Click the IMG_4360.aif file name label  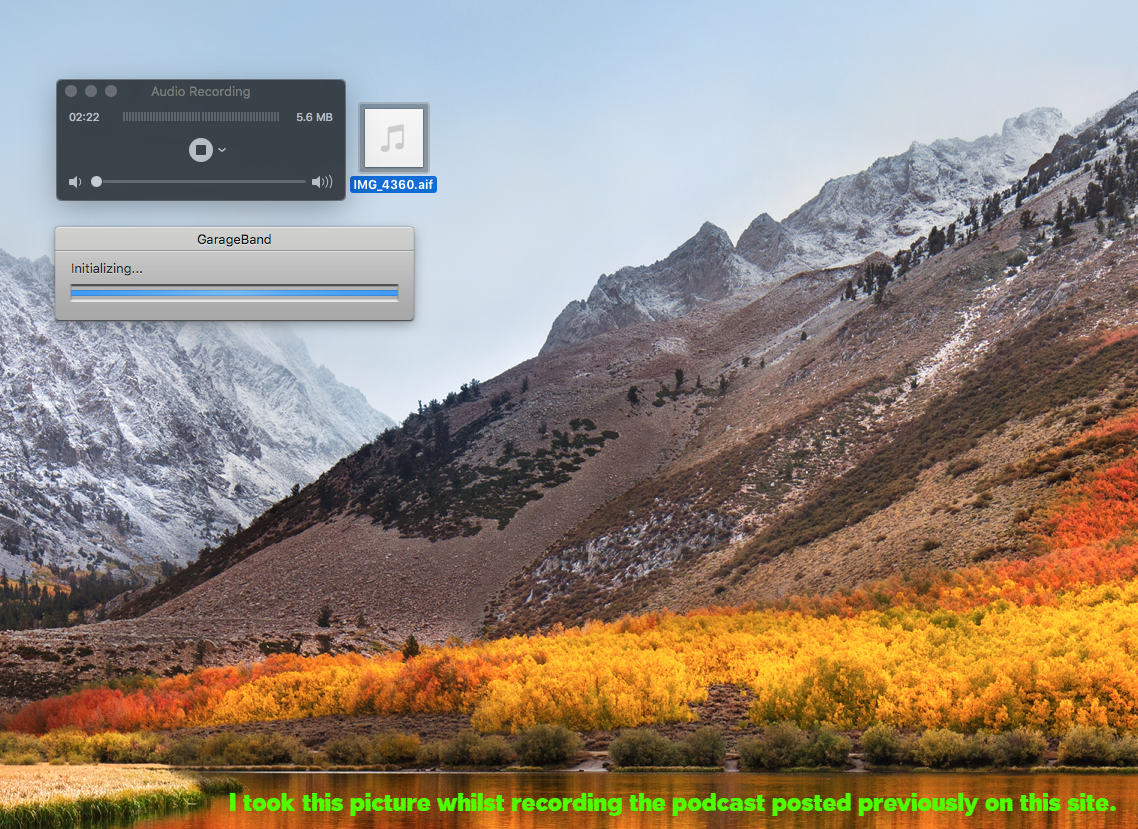(393, 184)
